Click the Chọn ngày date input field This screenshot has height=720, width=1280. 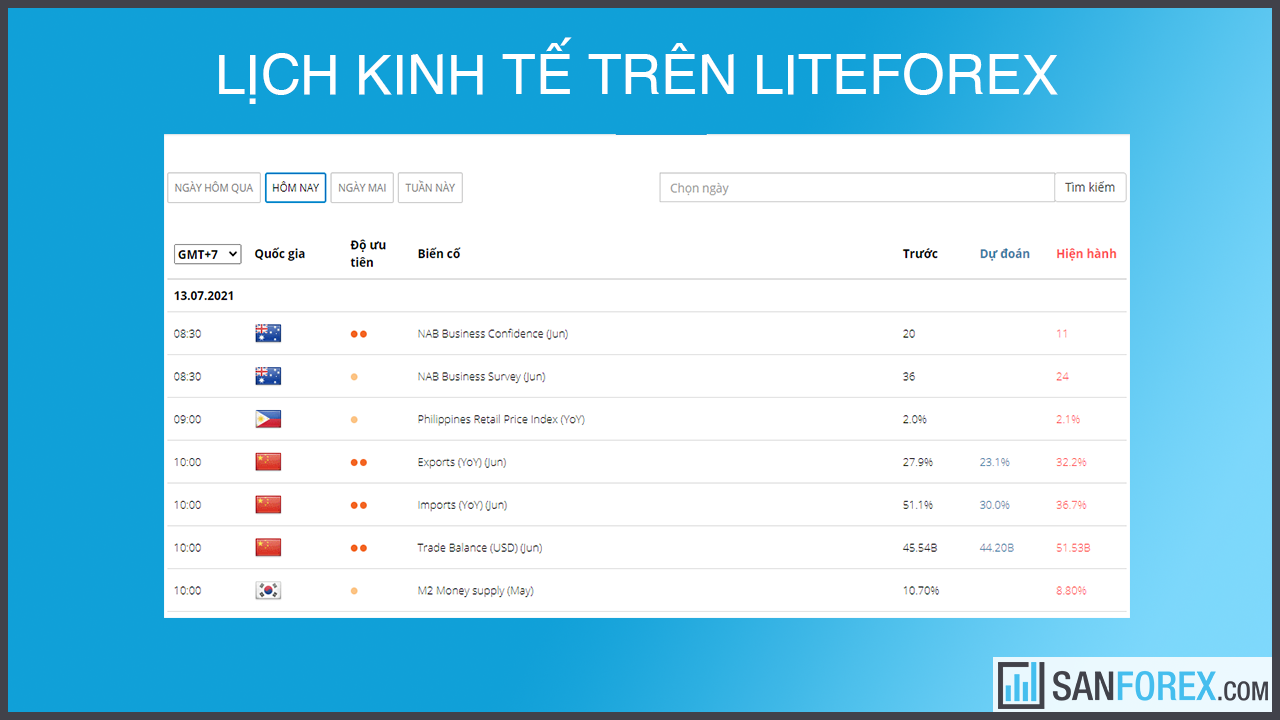tap(857, 188)
